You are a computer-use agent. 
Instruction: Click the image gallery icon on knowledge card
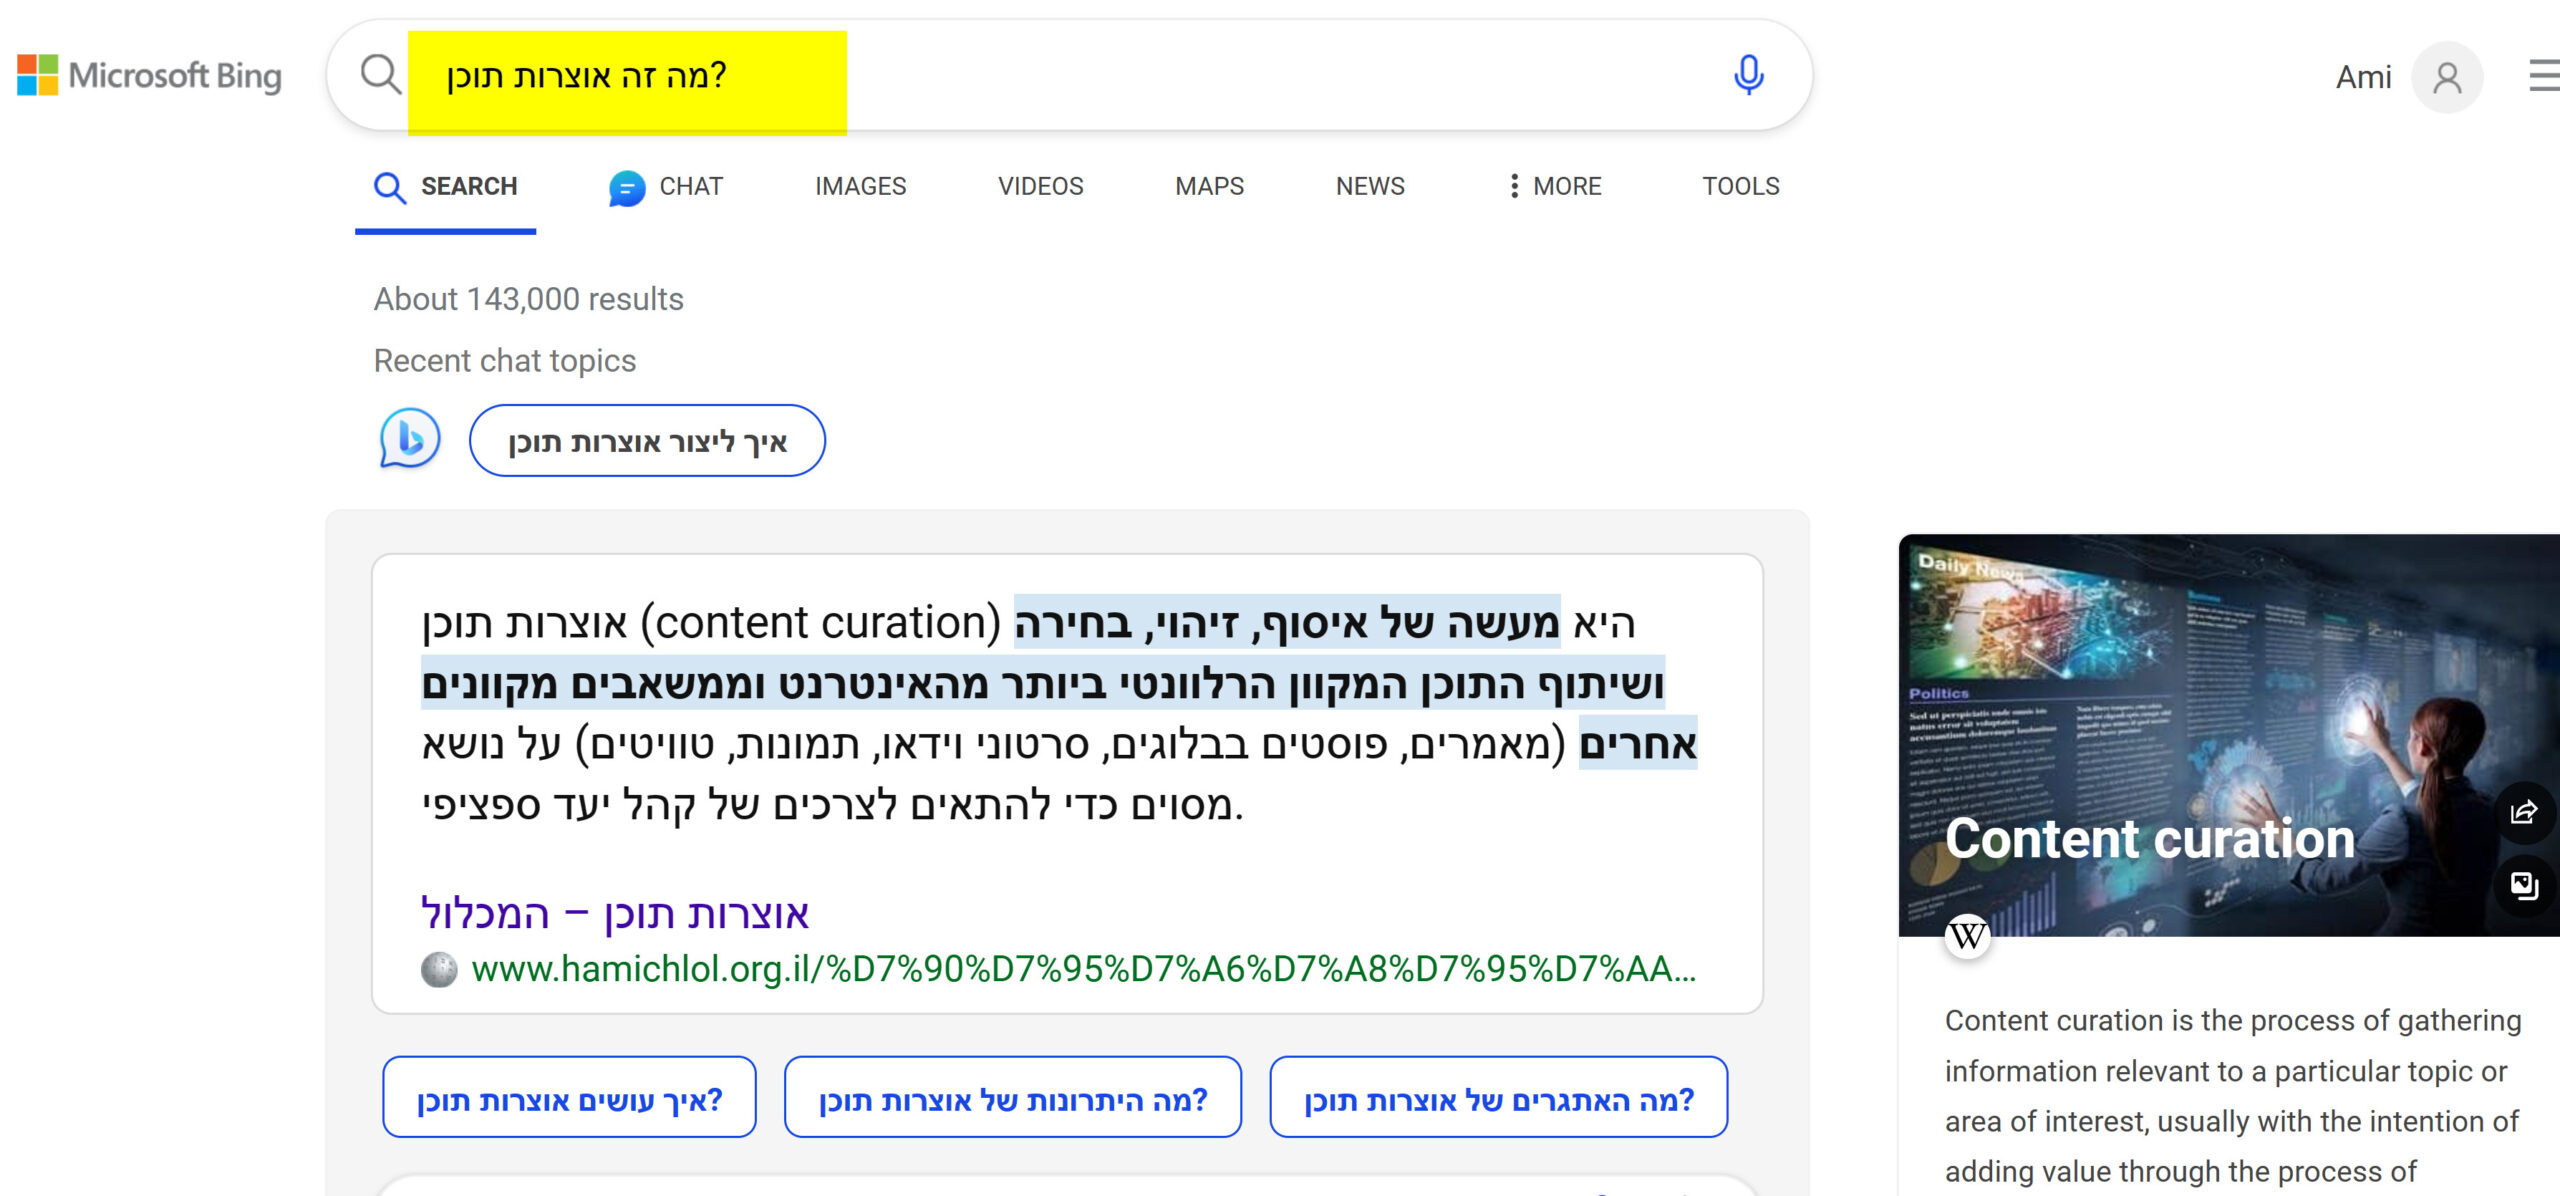tap(2523, 885)
